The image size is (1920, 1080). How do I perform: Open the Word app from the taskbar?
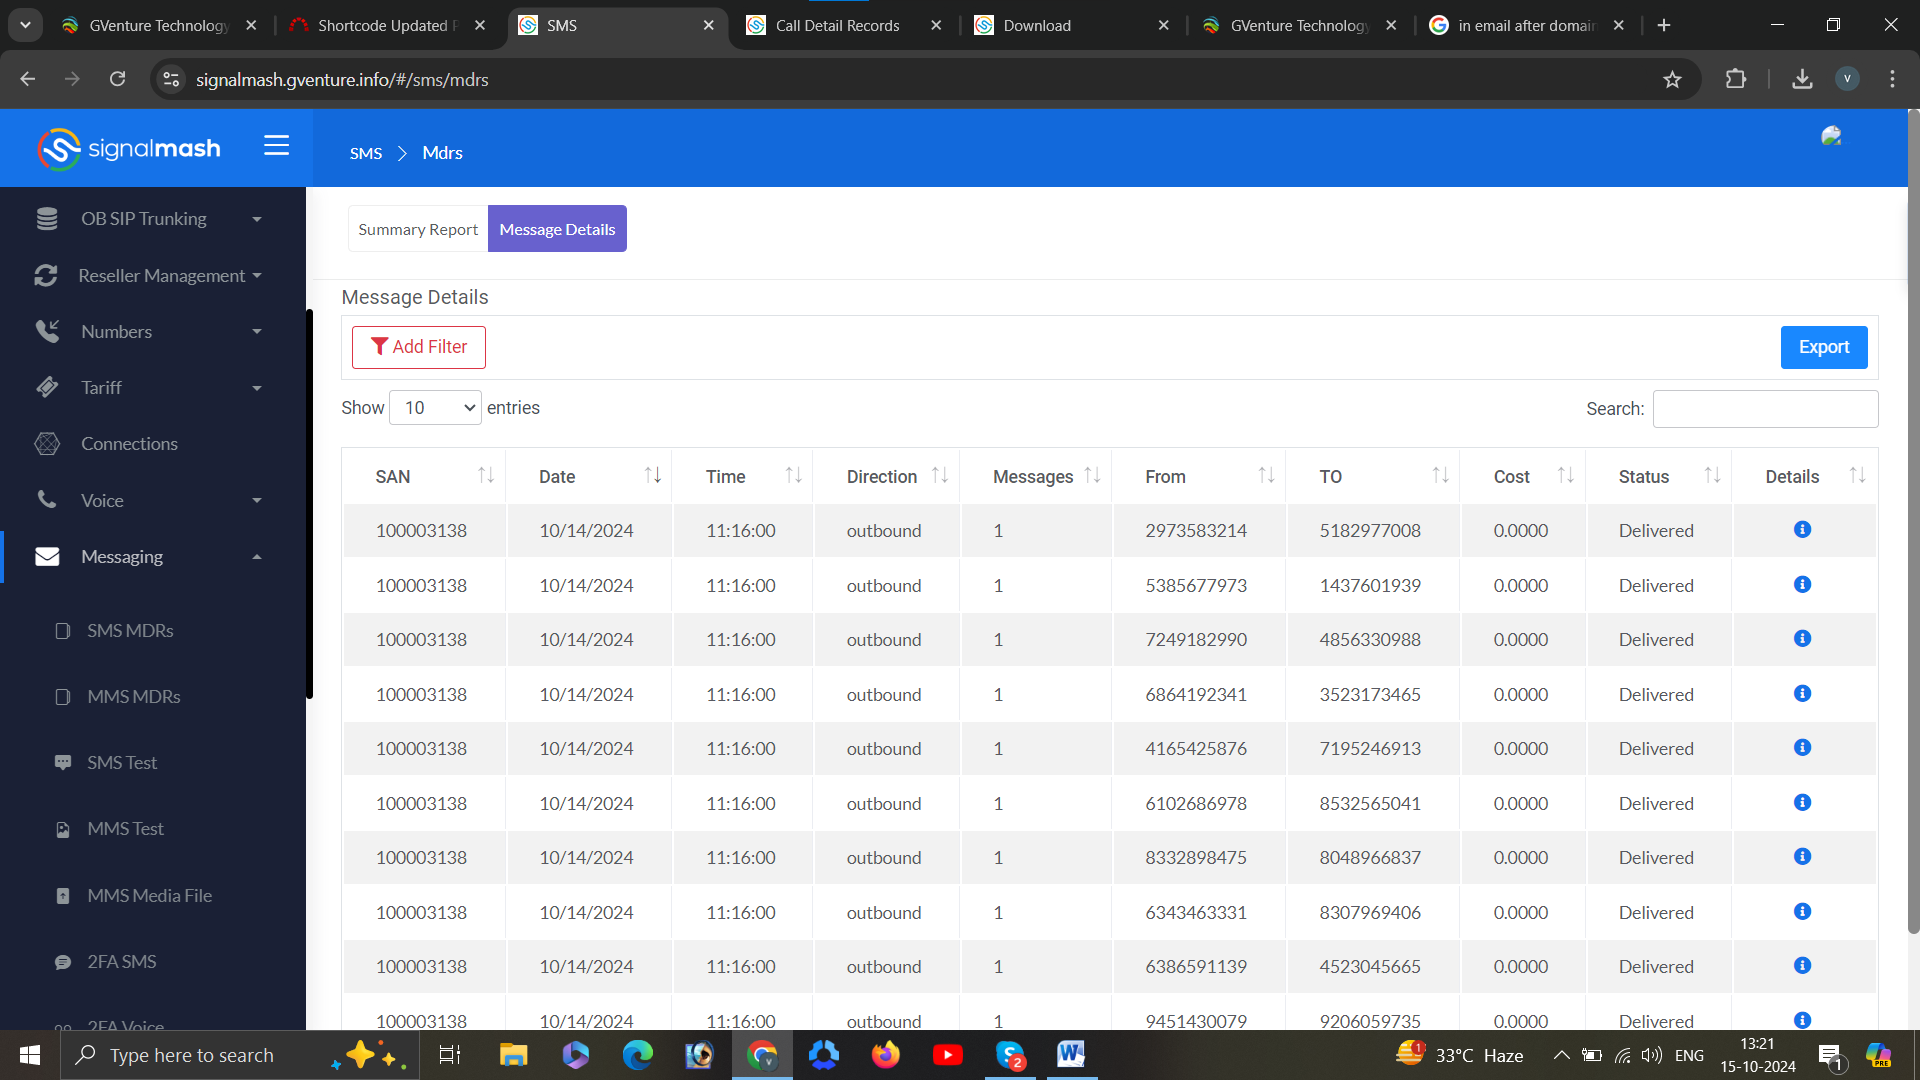click(x=1070, y=1054)
